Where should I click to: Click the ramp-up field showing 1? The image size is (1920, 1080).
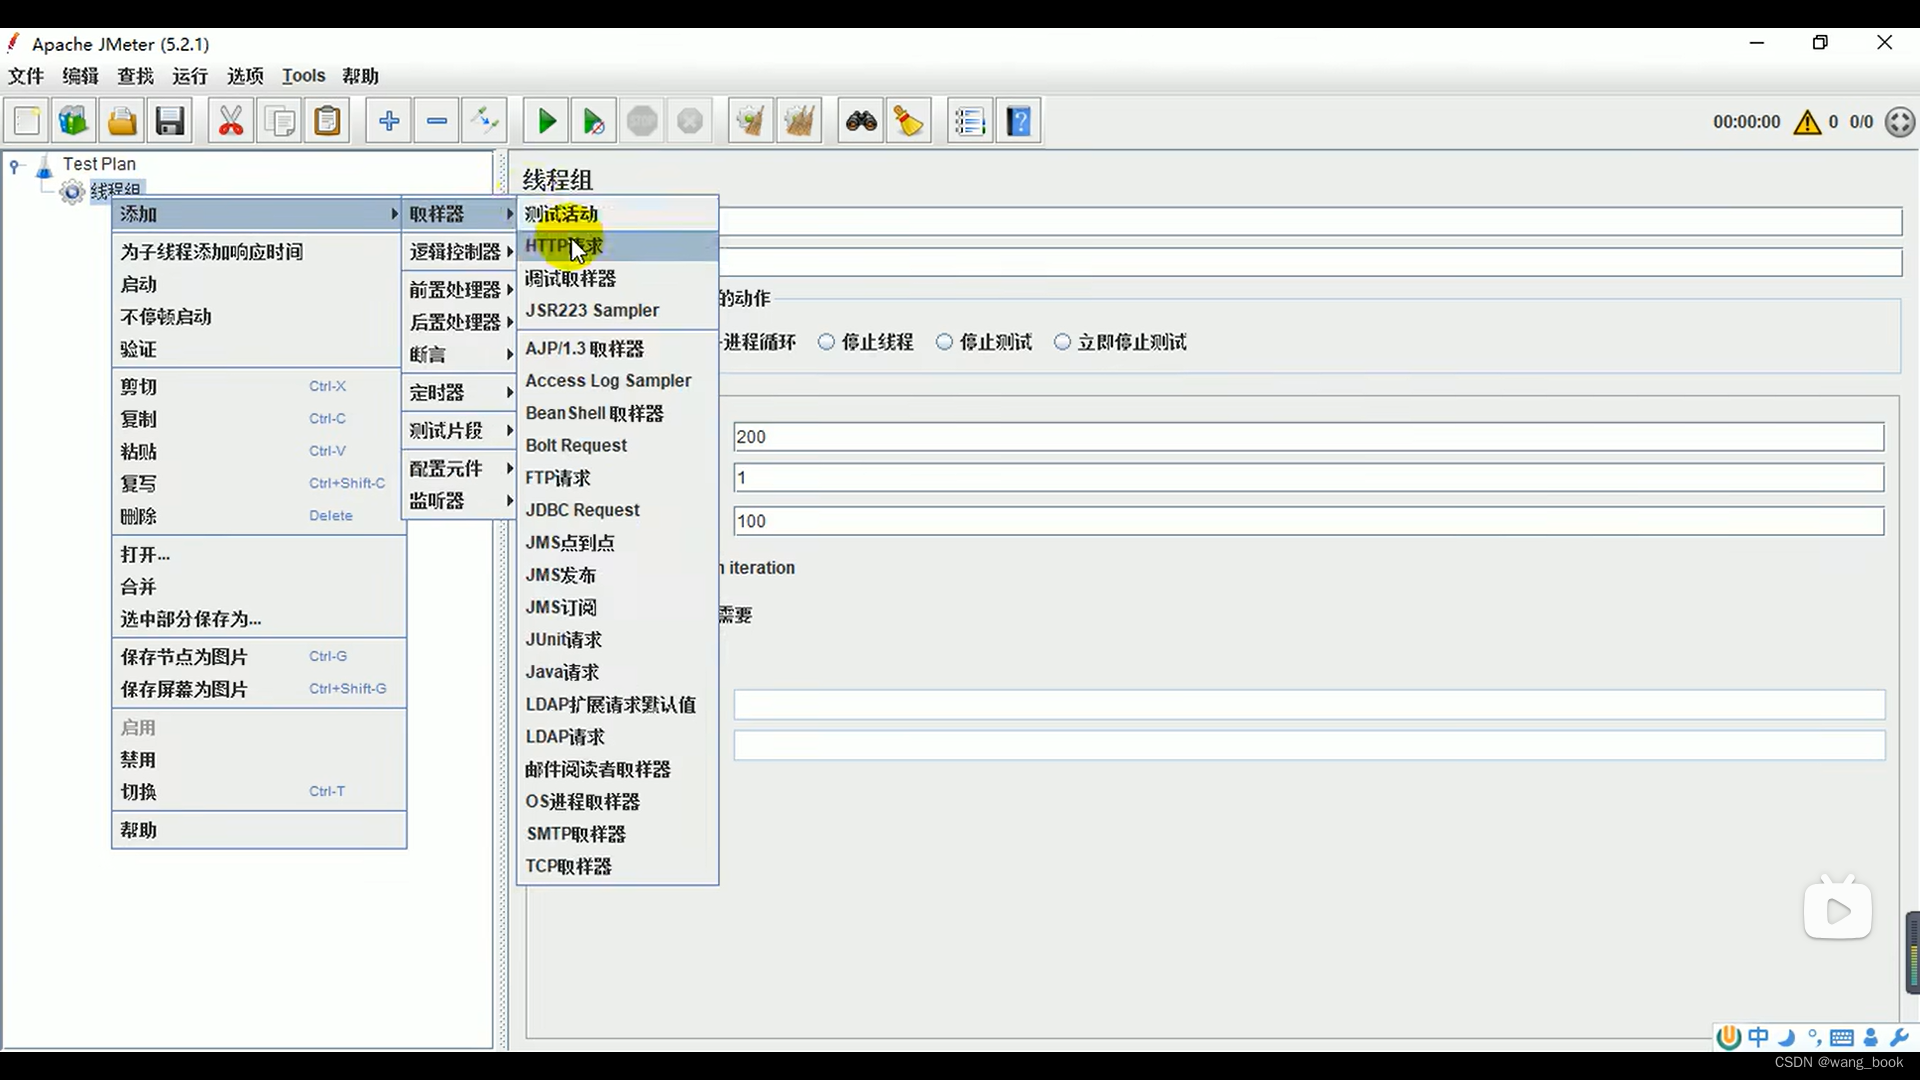pos(1309,478)
